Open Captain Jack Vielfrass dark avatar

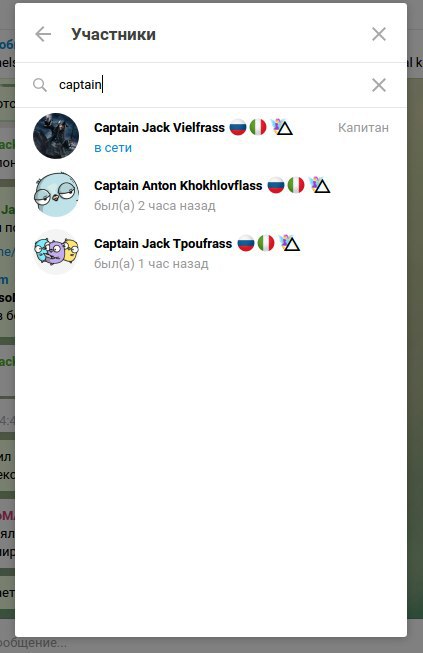[x=56, y=136]
